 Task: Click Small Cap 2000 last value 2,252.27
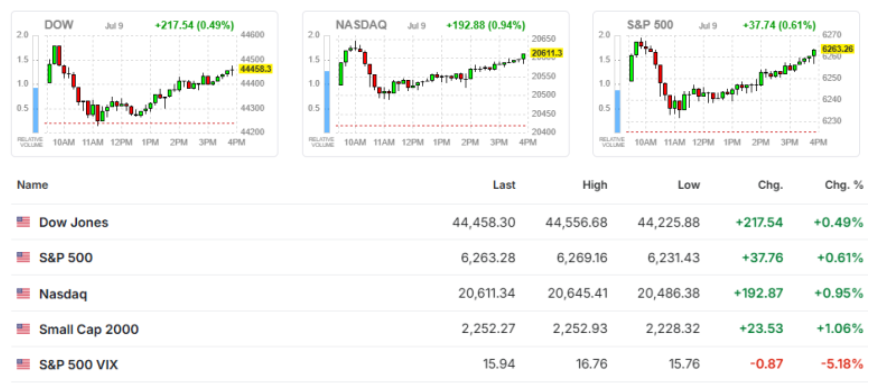click(489, 329)
